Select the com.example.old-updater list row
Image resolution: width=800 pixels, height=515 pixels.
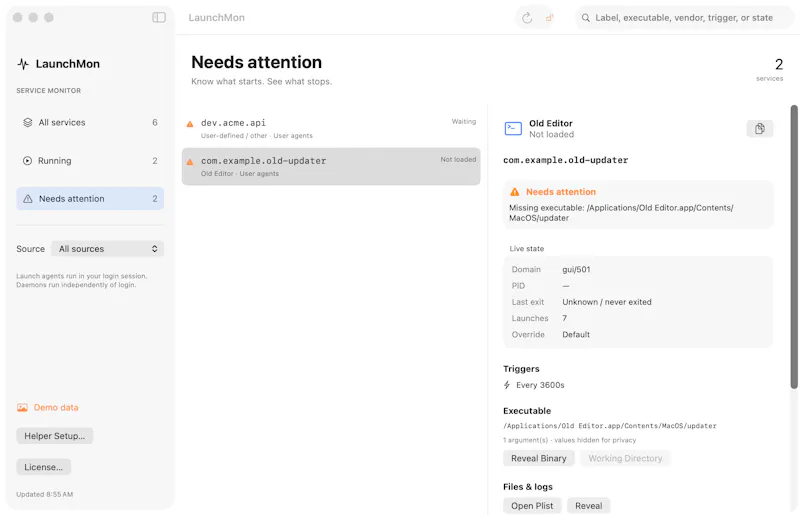point(331,166)
